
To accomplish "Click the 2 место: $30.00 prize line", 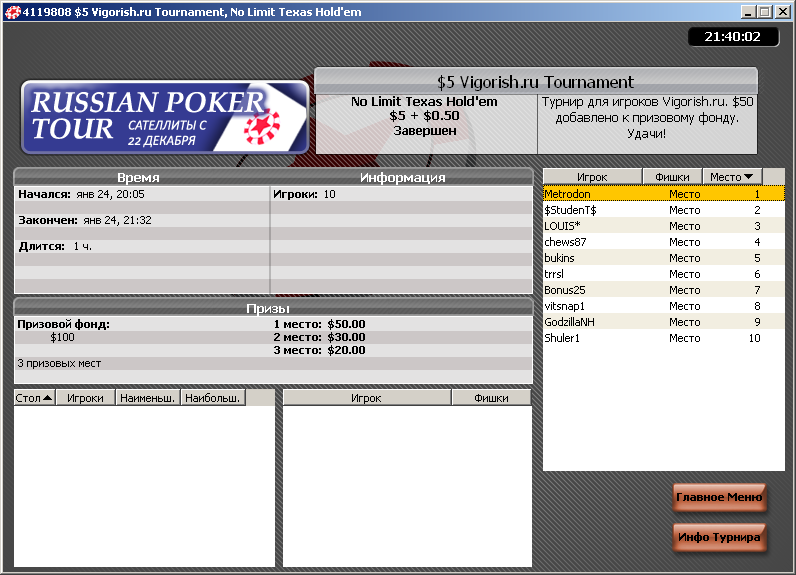I will [319, 337].
